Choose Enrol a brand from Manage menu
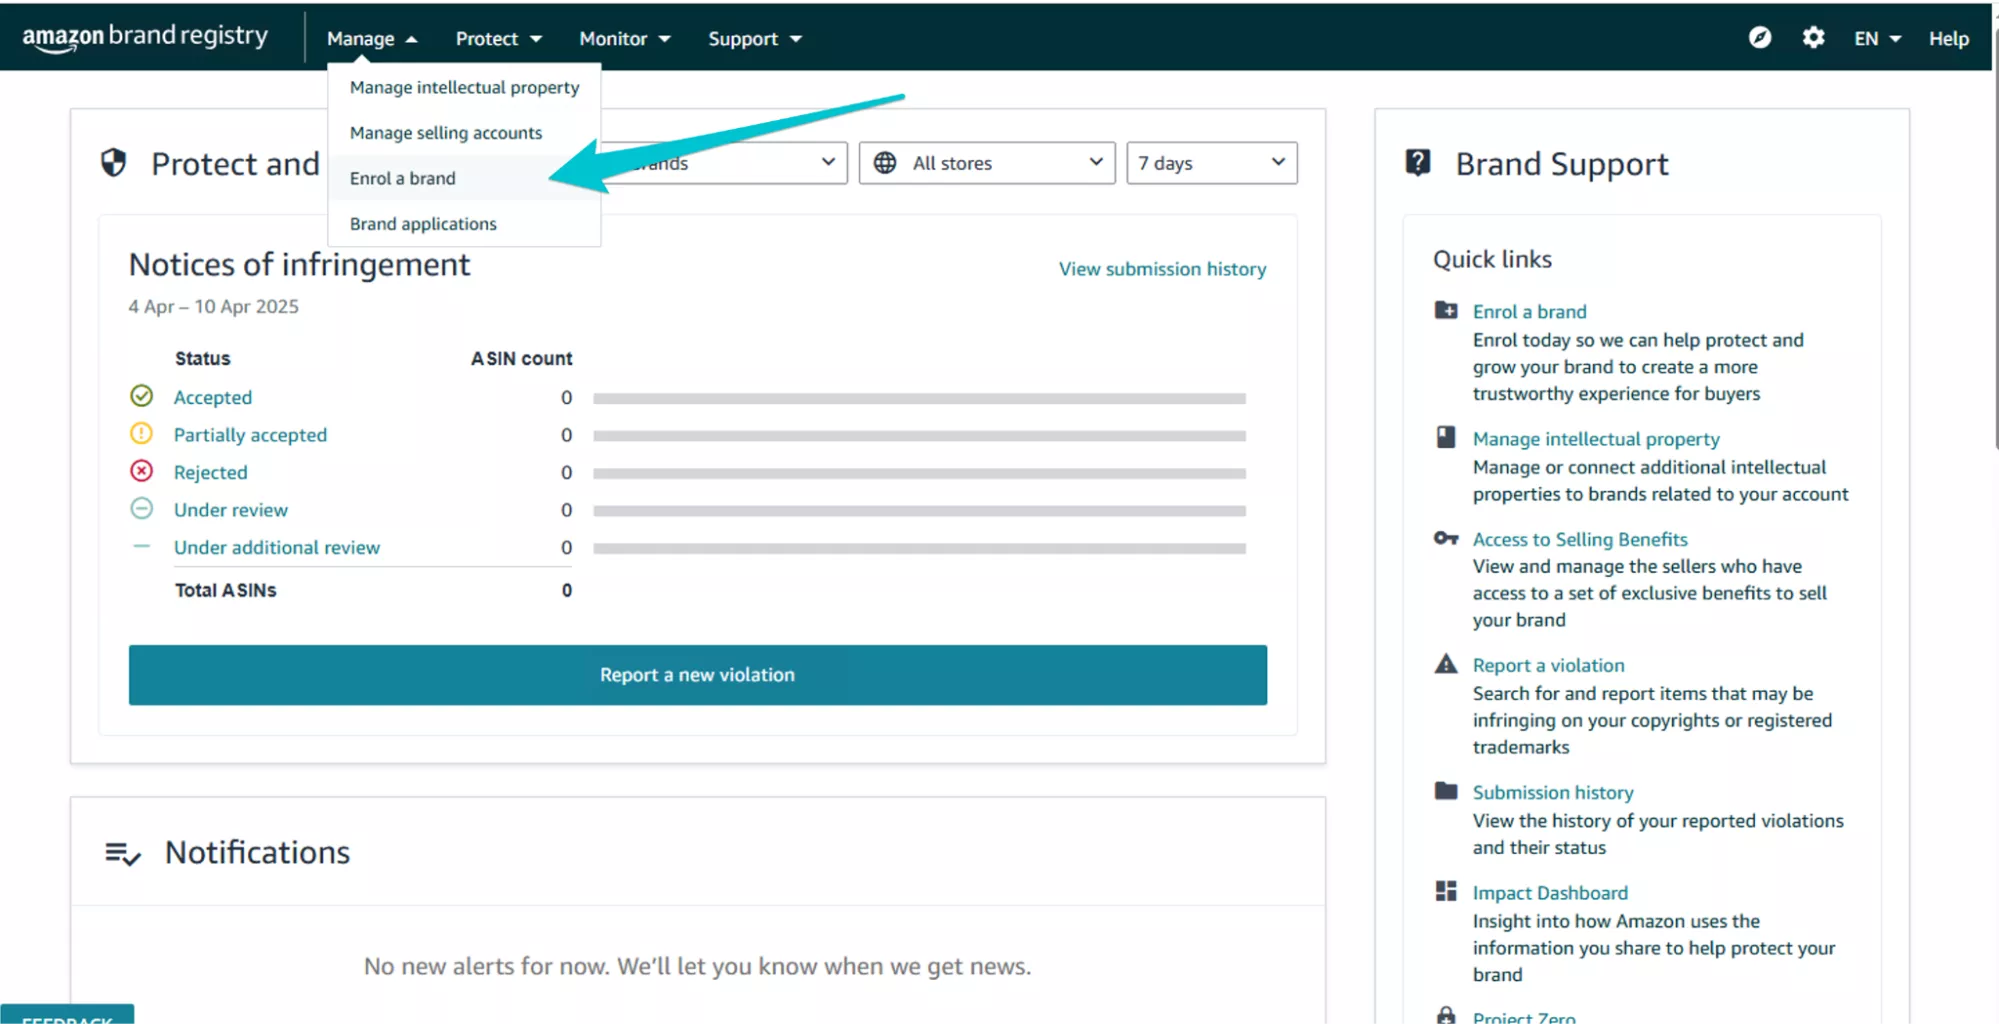 point(465,178)
